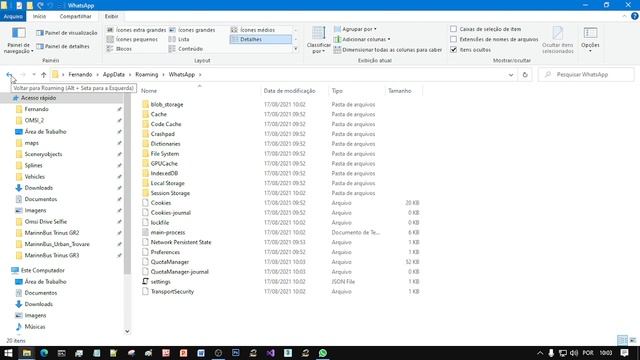Viewport: 640px width, 360px height.
Task: Open notification center icon
Action: 624,353
